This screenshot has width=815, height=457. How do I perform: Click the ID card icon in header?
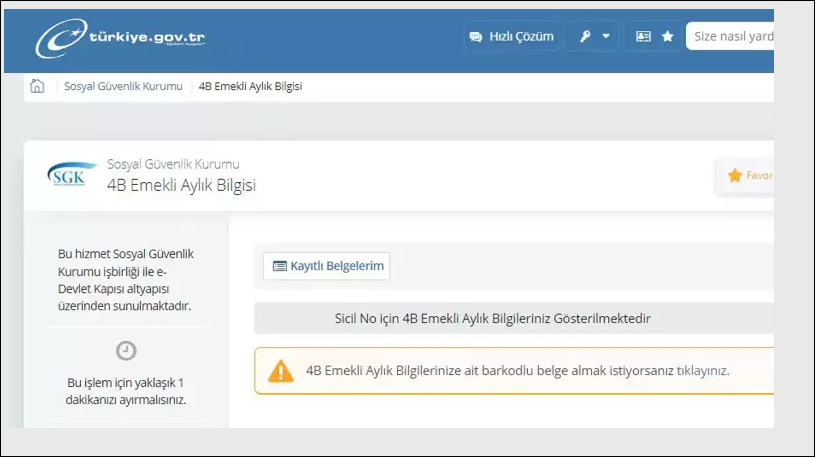(643, 36)
